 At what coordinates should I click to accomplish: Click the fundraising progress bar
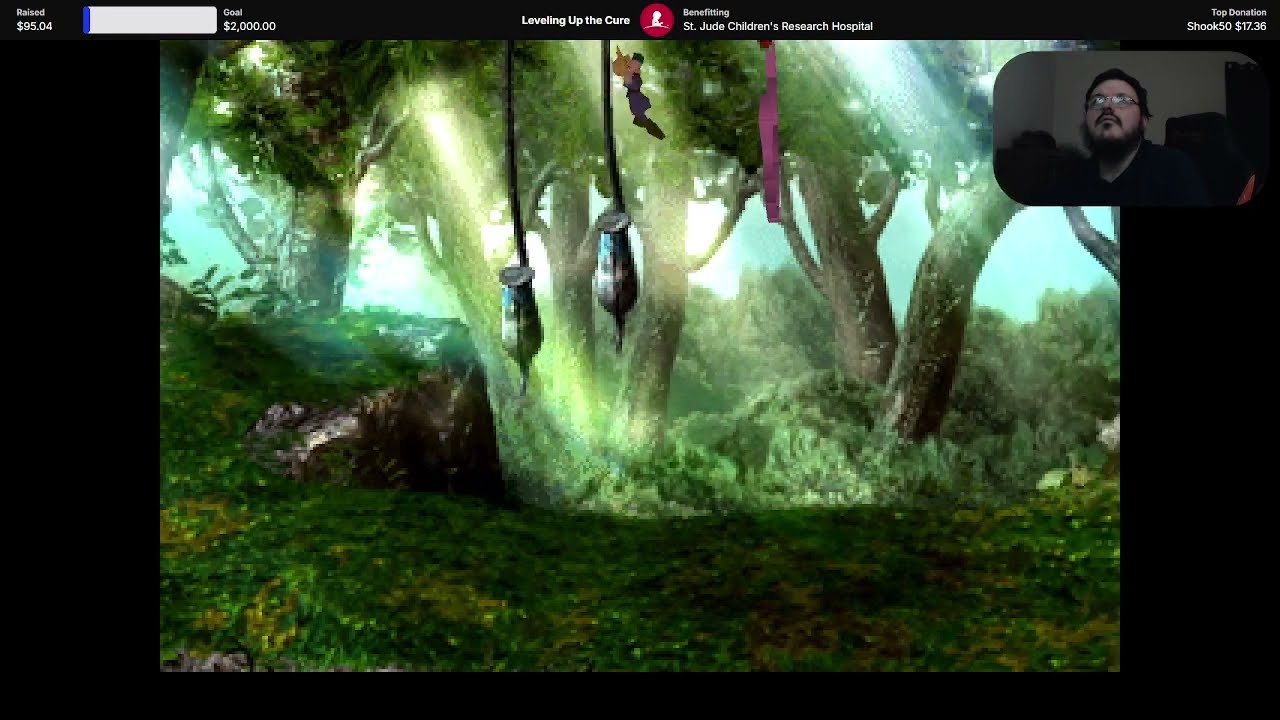(x=150, y=20)
